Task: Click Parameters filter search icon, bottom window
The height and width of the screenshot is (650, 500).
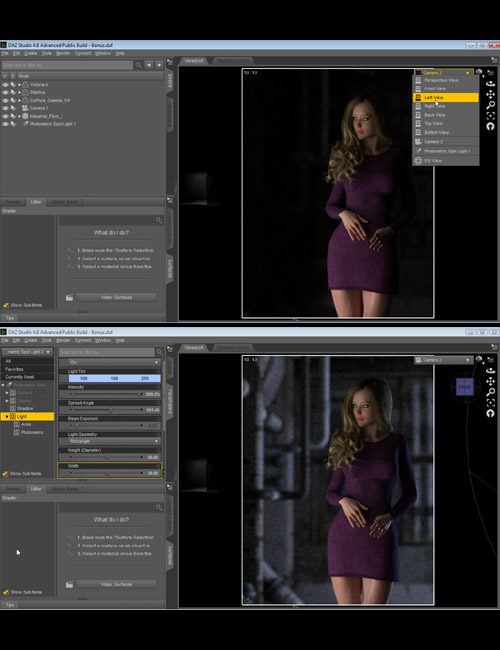Action: (x=159, y=352)
